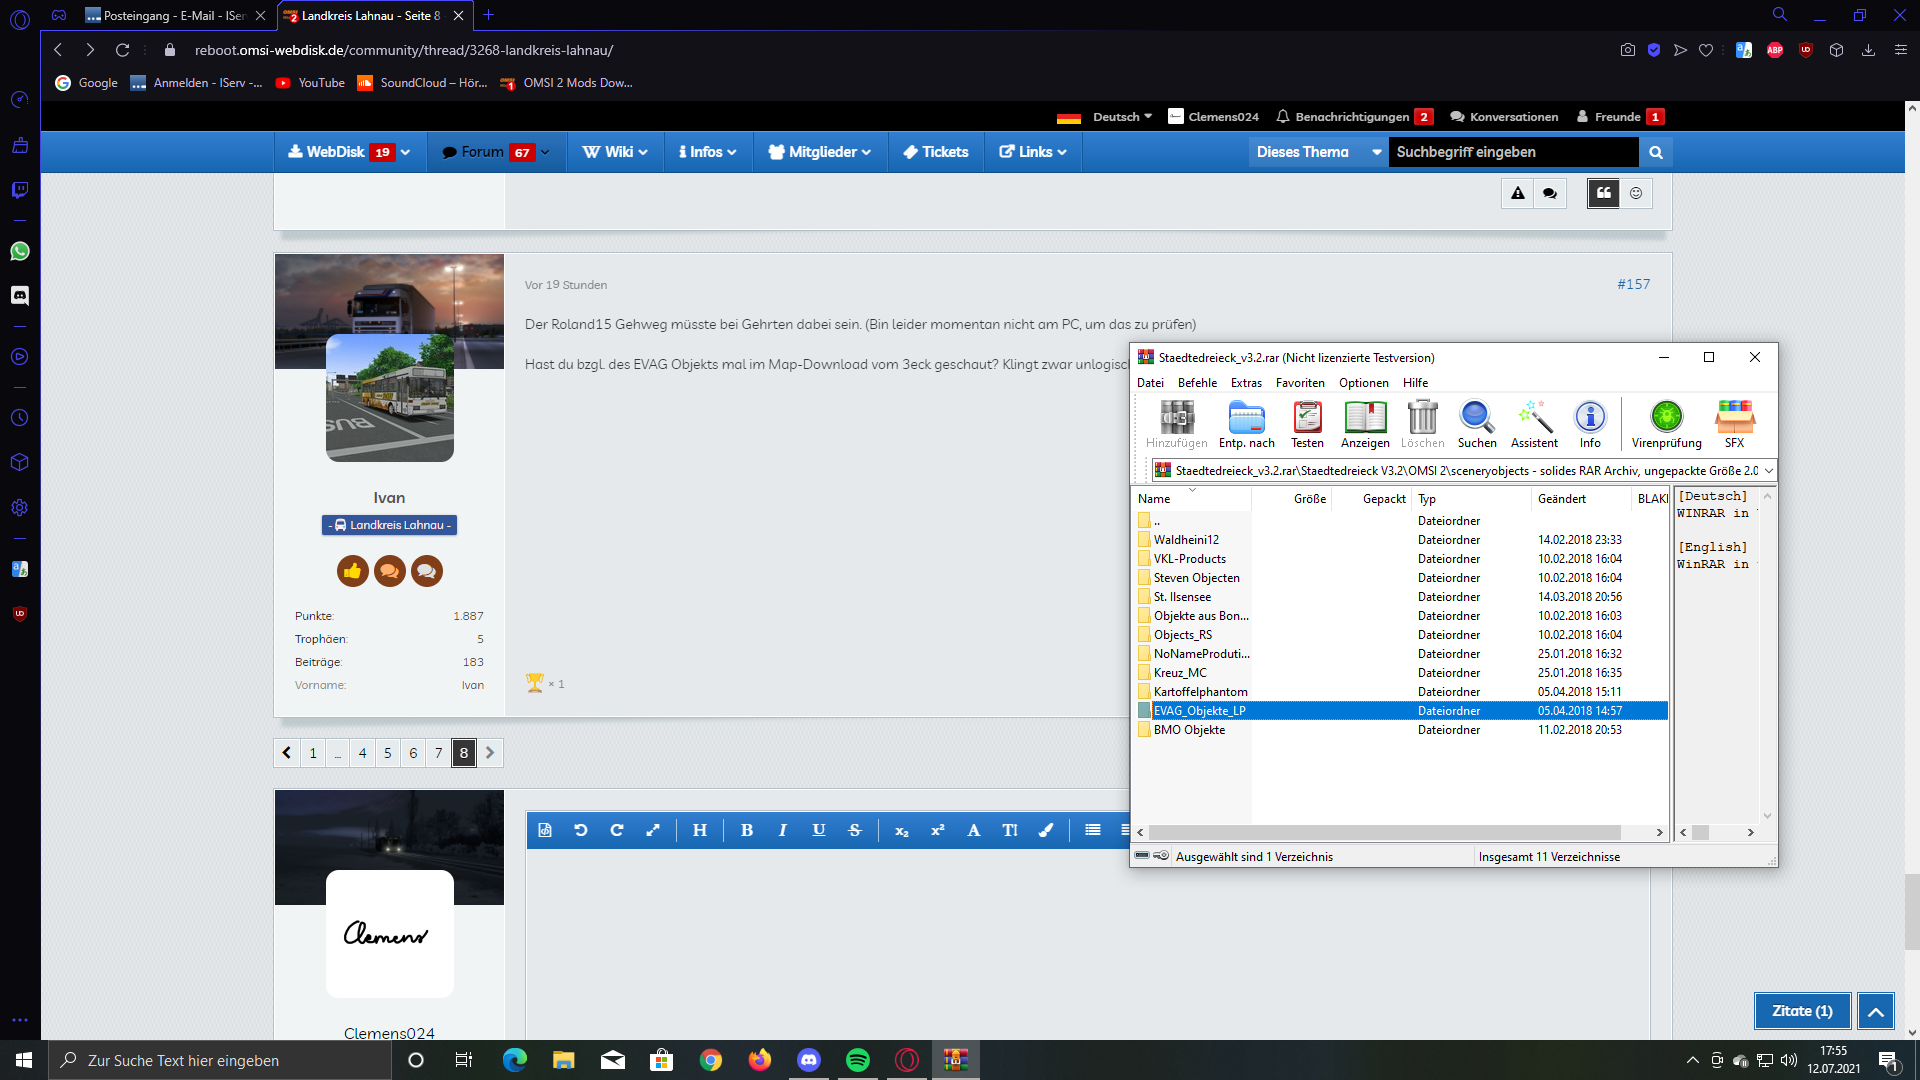This screenshot has width=1920, height=1080.
Task: Click the Zitate (1) button
Action: [1802, 1011]
